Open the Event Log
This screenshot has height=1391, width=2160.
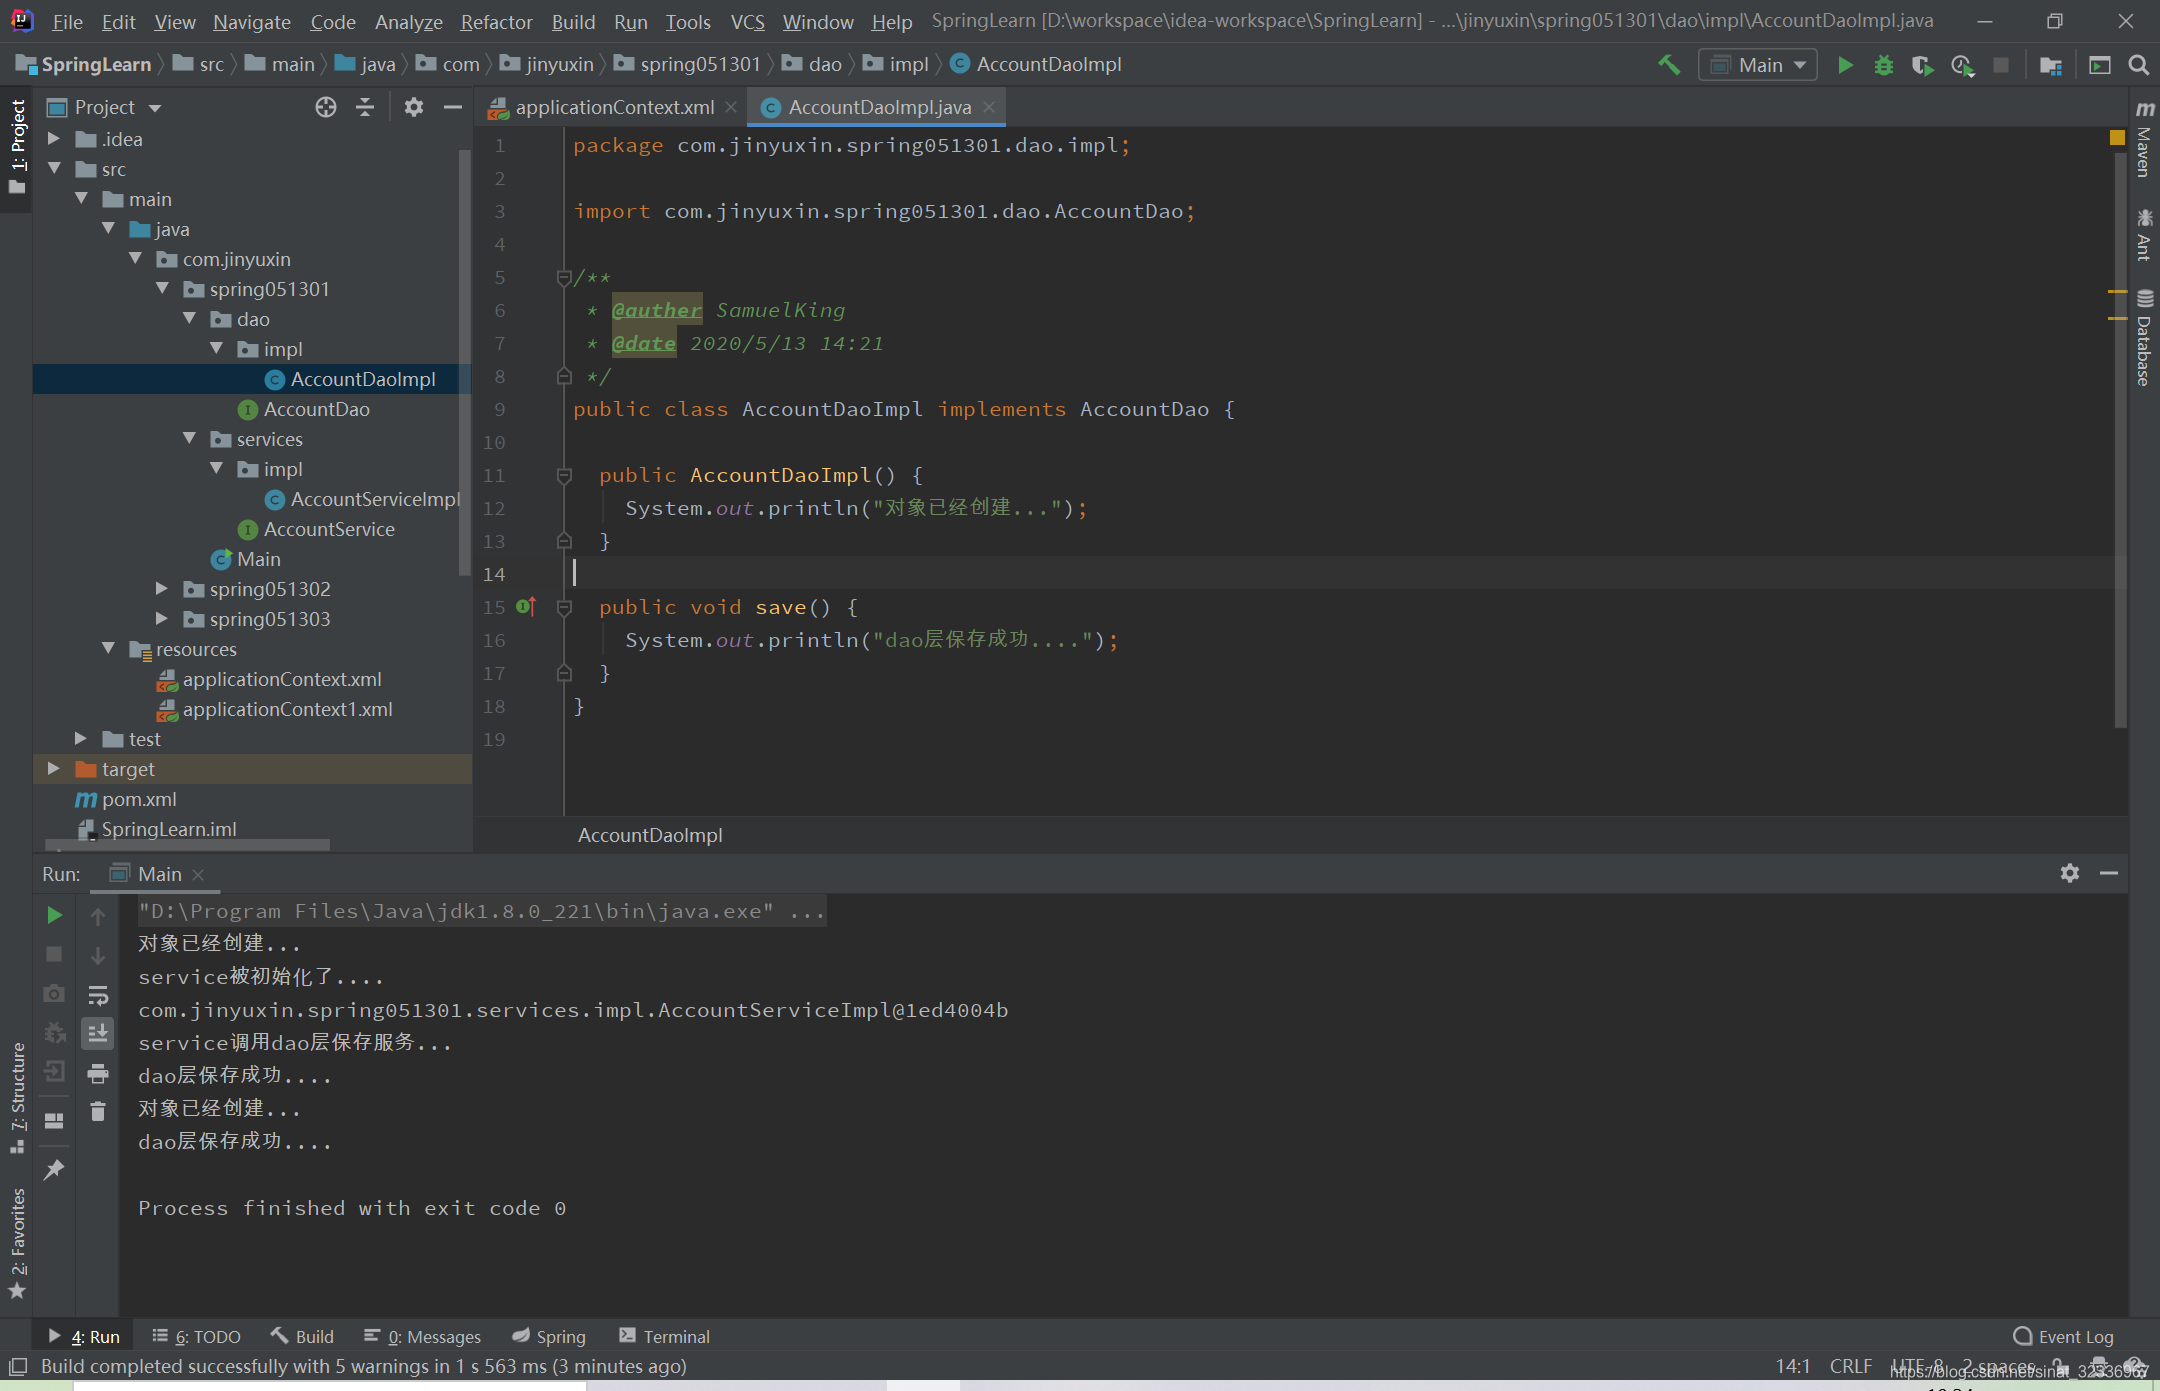2064,1336
